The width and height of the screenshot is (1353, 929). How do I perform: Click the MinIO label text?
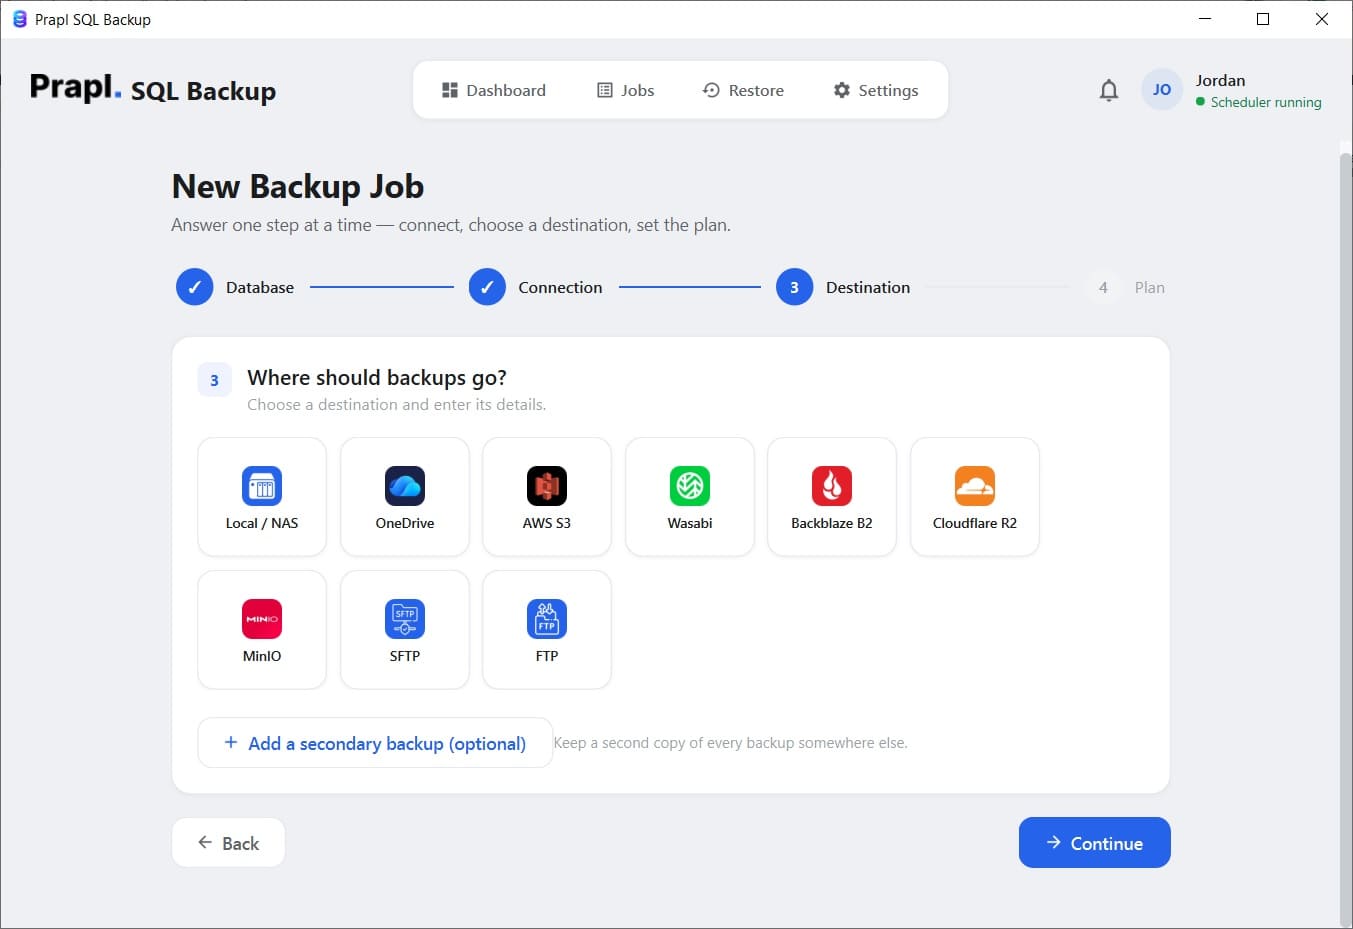click(262, 656)
